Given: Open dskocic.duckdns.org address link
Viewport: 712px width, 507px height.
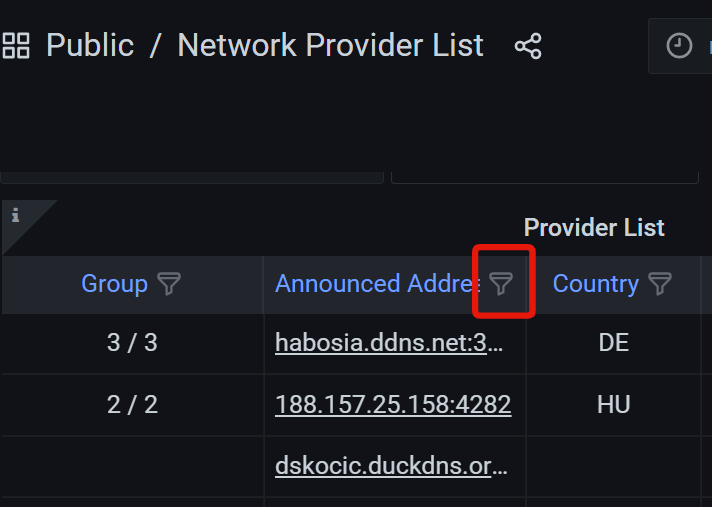Looking at the screenshot, I should (391, 466).
